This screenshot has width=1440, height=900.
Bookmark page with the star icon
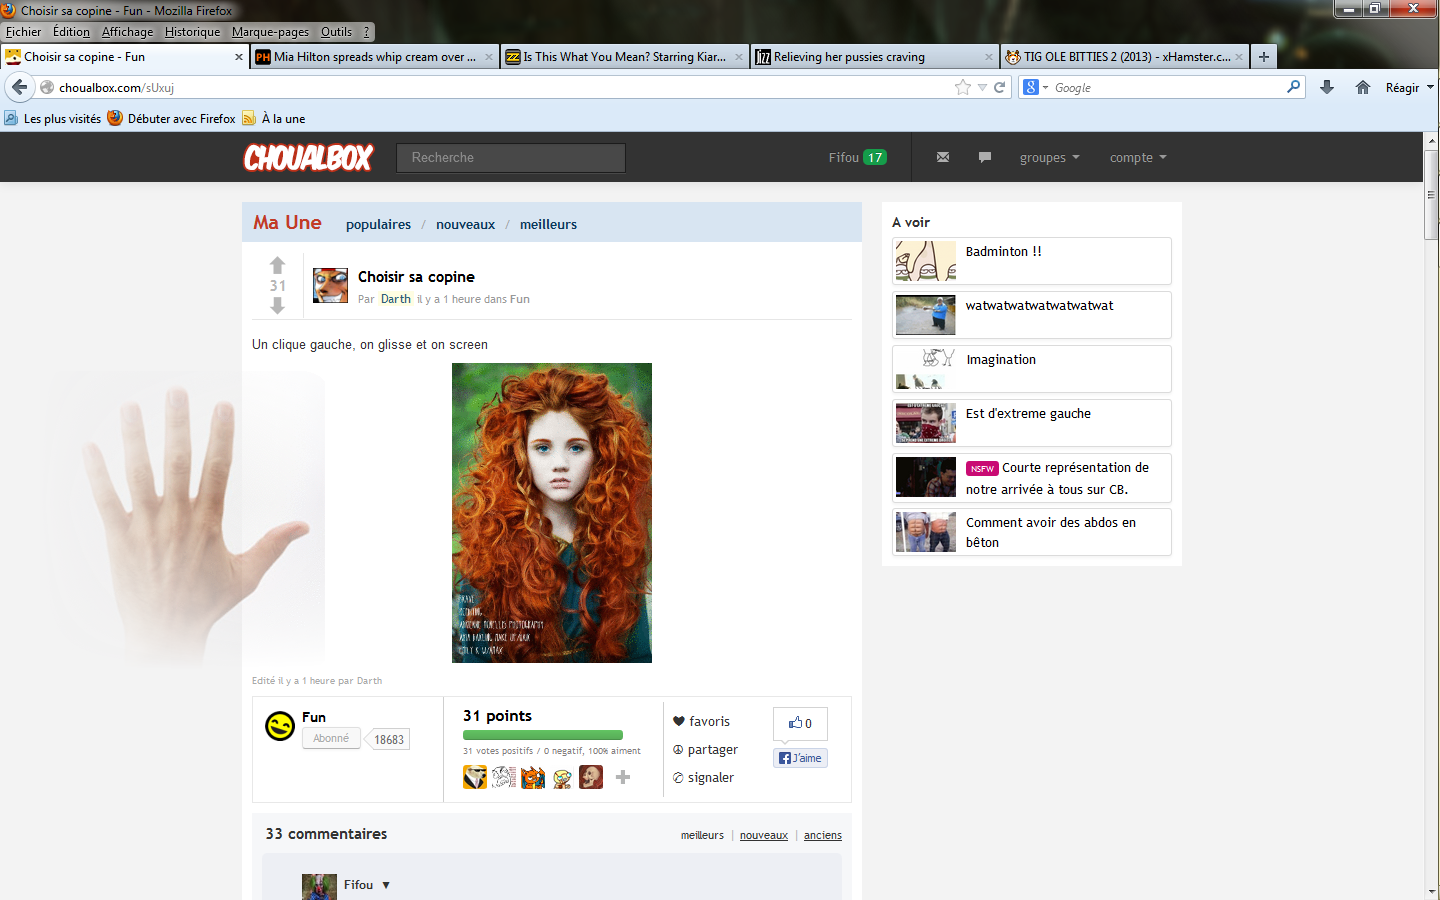[x=962, y=87]
